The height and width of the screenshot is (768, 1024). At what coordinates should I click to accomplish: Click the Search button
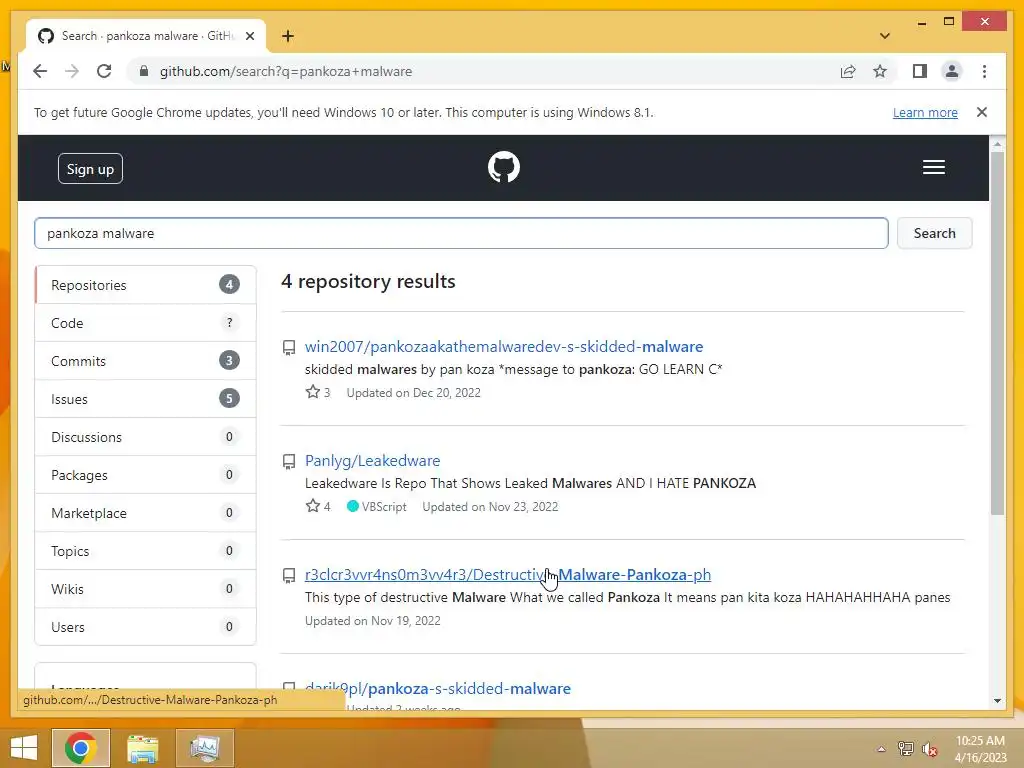click(934, 233)
